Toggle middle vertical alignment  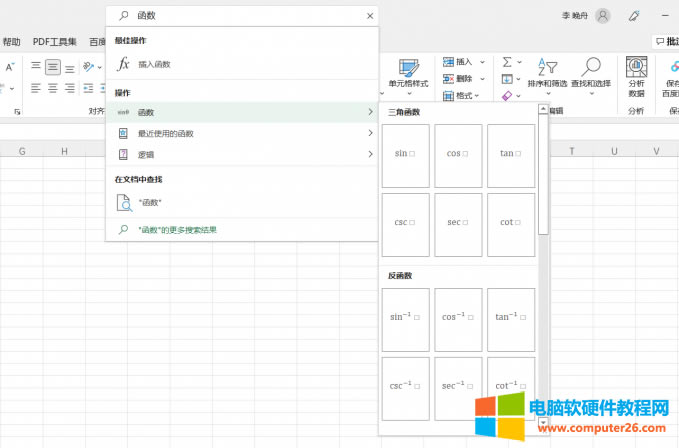tap(53, 67)
